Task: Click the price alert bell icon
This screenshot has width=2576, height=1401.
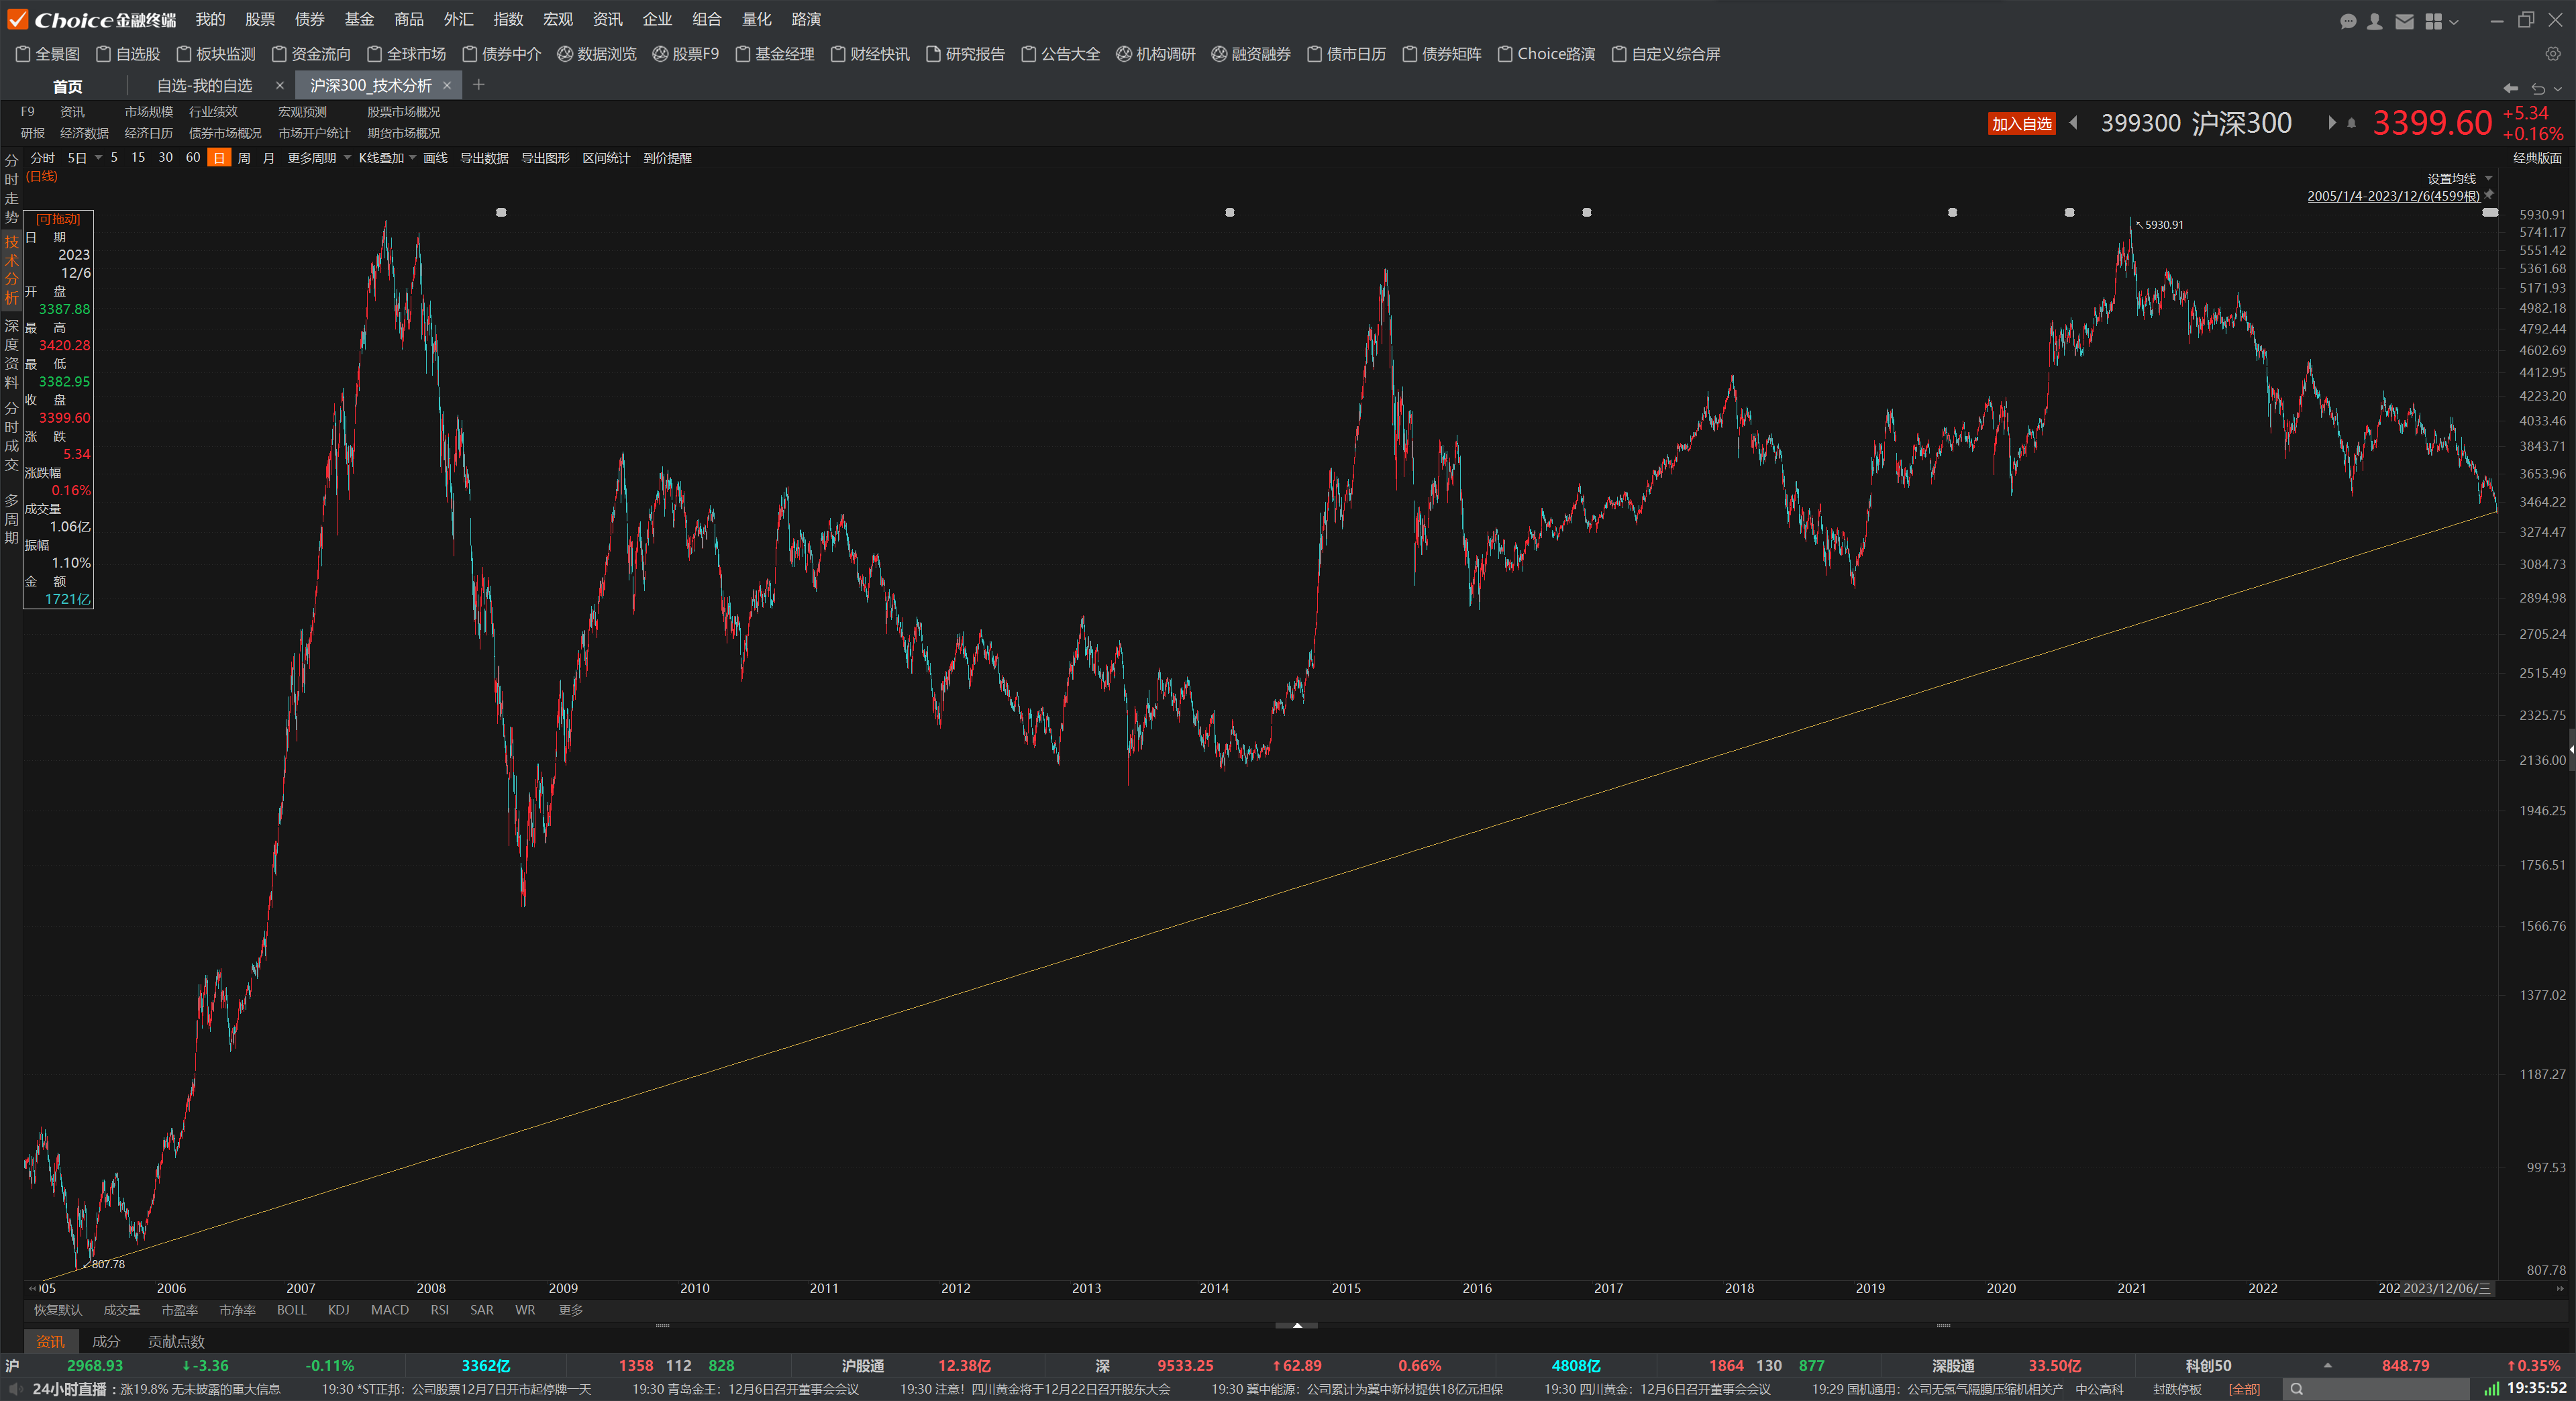Action: pos(2352,123)
